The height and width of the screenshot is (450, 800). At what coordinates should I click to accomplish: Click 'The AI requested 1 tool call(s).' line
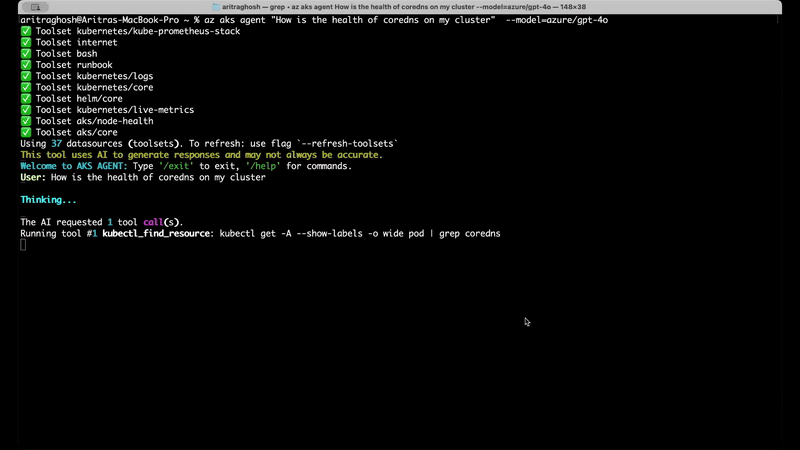pyautogui.click(x=102, y=222)
